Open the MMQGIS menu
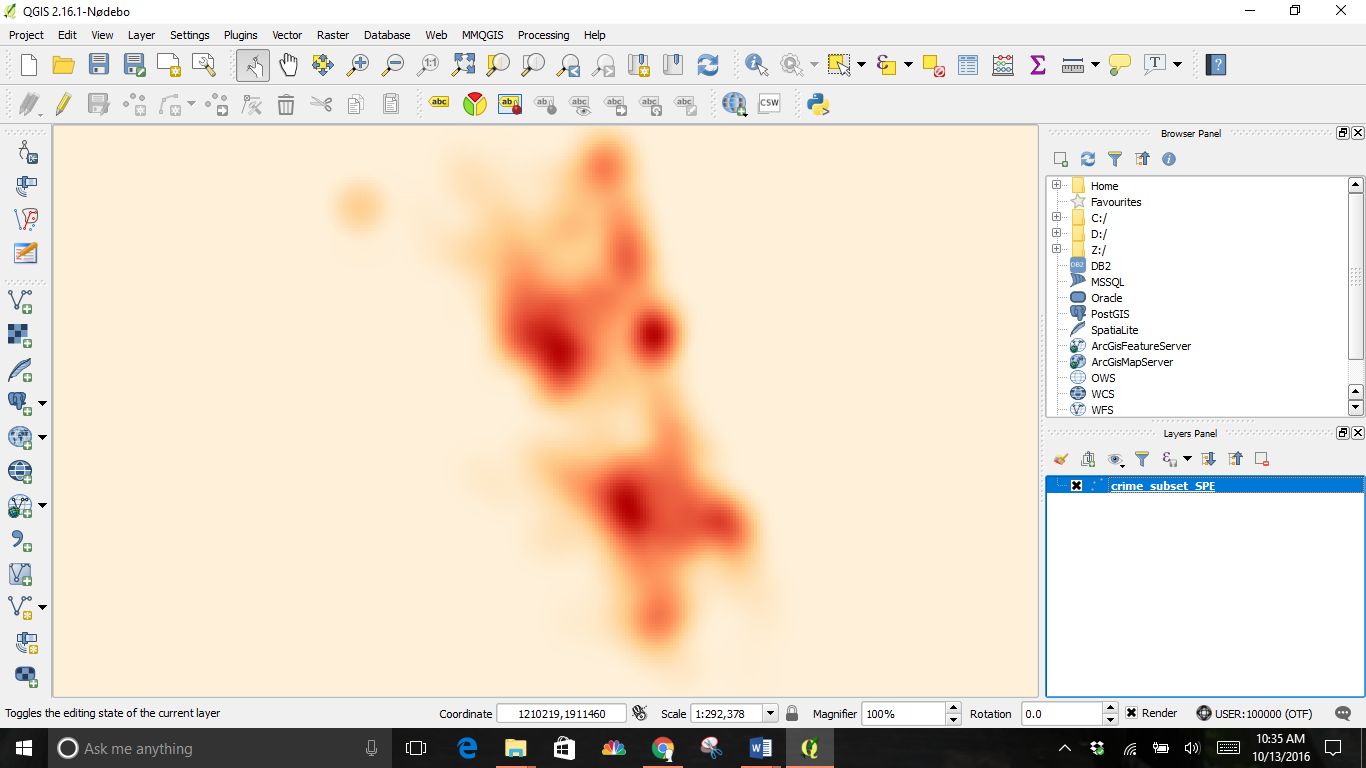1366x768 pixels. [x=482, y=35]
